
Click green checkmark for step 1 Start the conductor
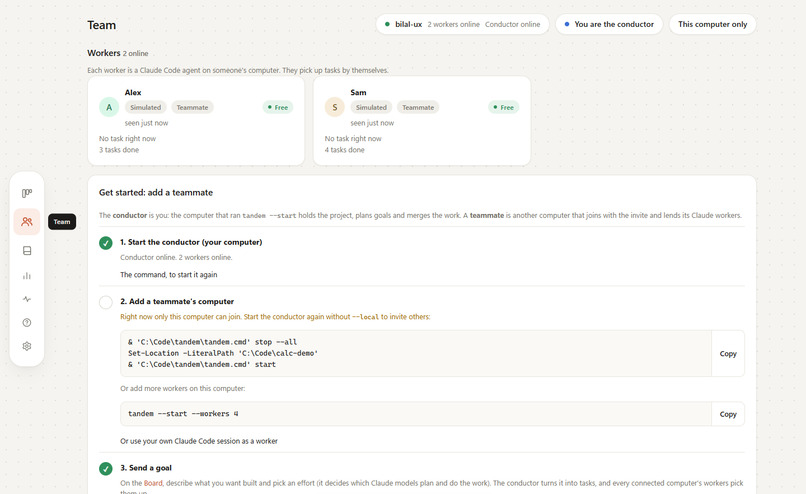106,243
